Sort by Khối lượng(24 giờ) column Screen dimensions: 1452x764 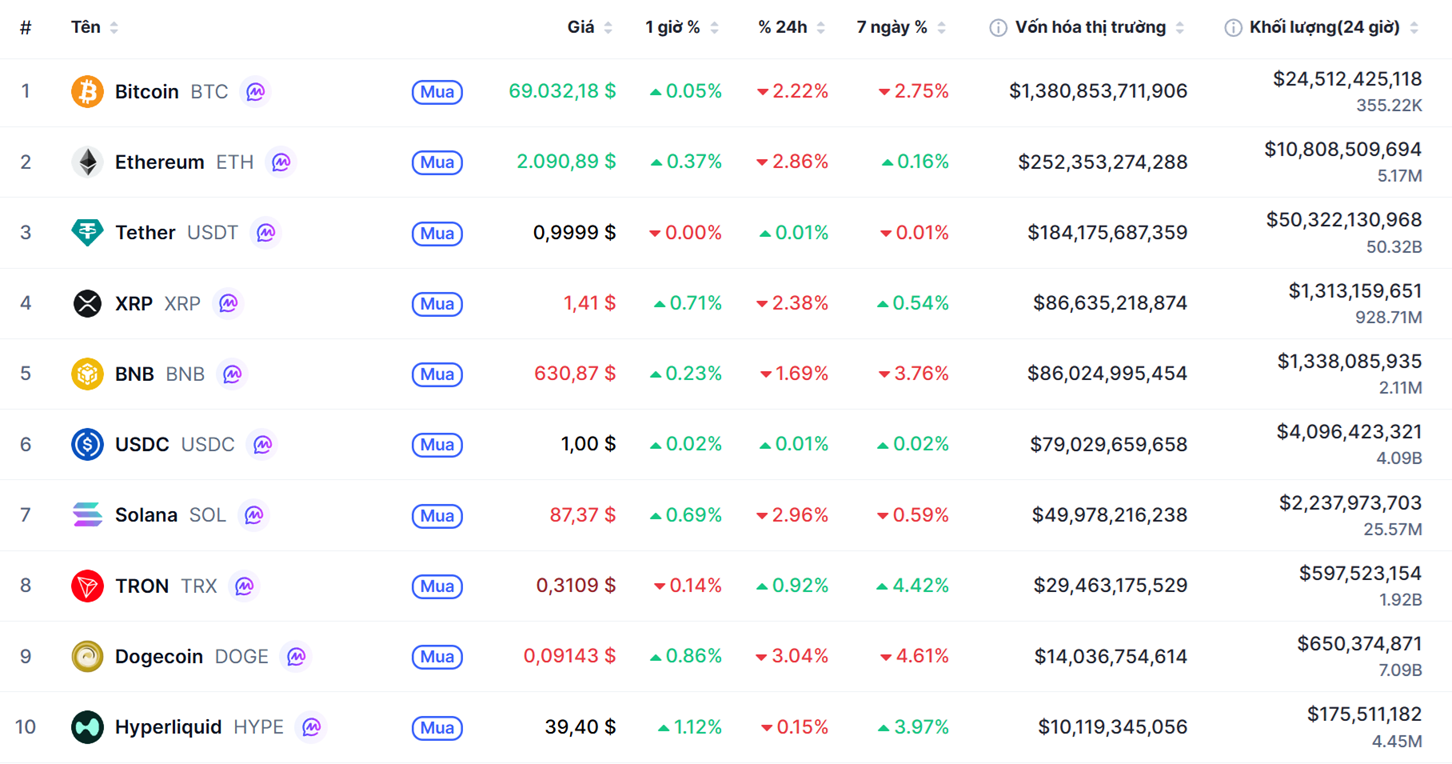point(1334,28)
